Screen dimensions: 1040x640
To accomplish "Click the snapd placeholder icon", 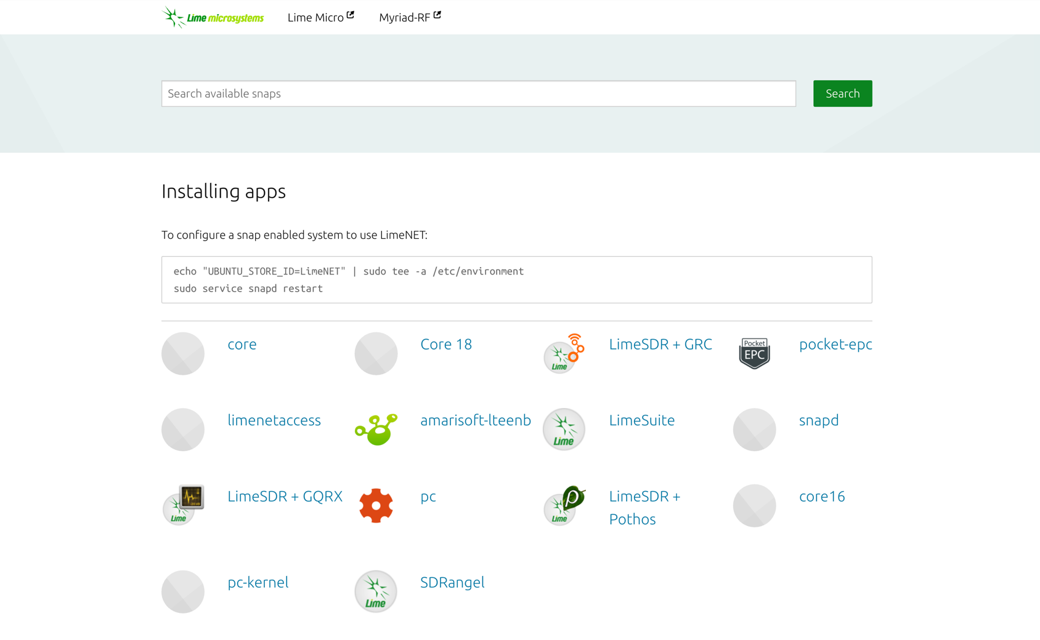I will [x=754, y=429].
